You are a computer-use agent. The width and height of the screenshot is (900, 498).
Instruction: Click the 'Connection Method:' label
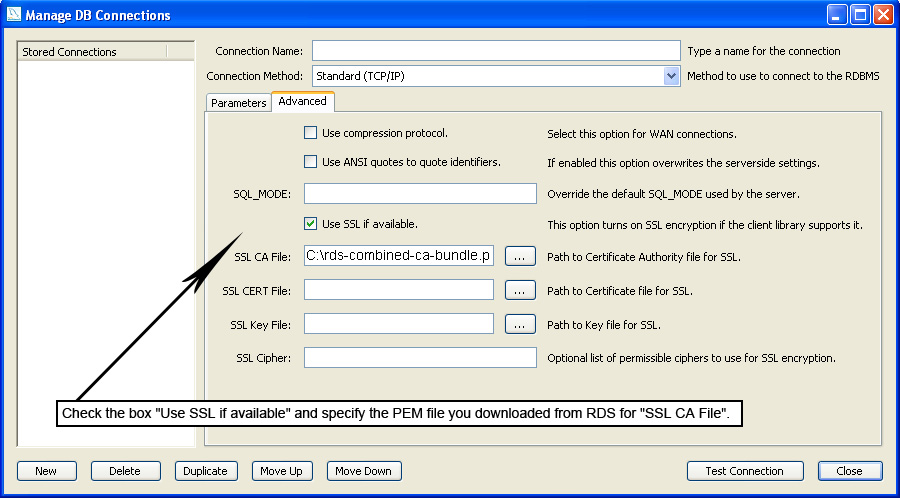254,76
